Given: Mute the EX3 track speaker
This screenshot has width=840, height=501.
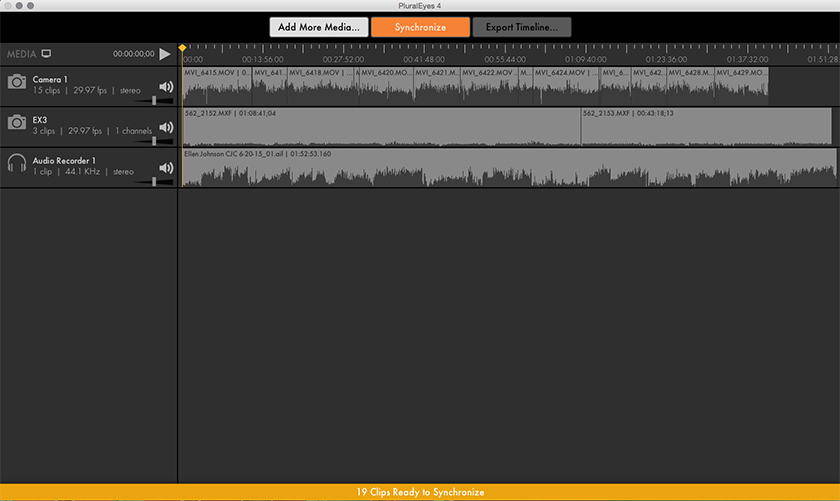Looking at the screenshot, I should [166, 127].
